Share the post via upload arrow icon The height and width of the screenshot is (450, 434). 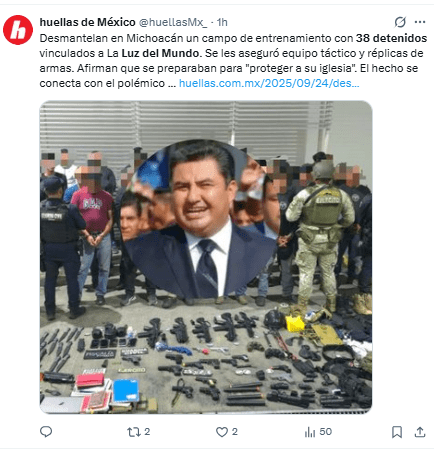(x=420, y=432)
